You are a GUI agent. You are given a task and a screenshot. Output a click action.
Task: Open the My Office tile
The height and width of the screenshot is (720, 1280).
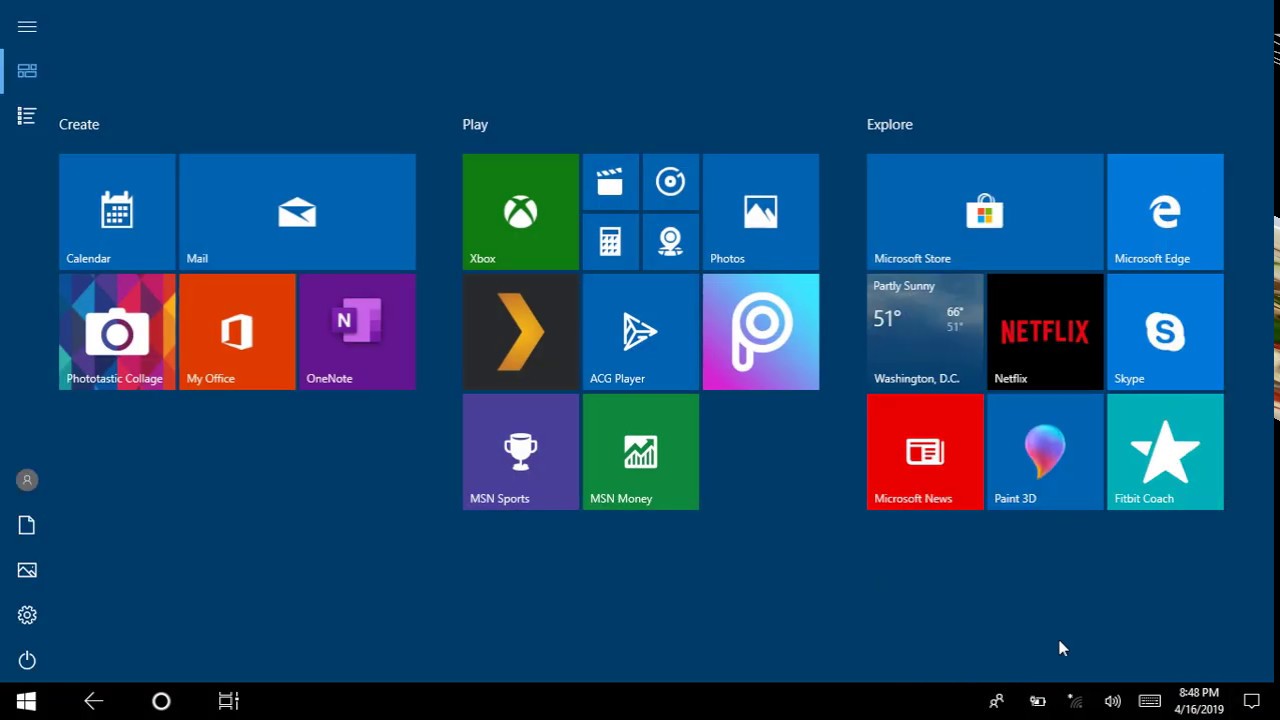[x=237, y=332]
